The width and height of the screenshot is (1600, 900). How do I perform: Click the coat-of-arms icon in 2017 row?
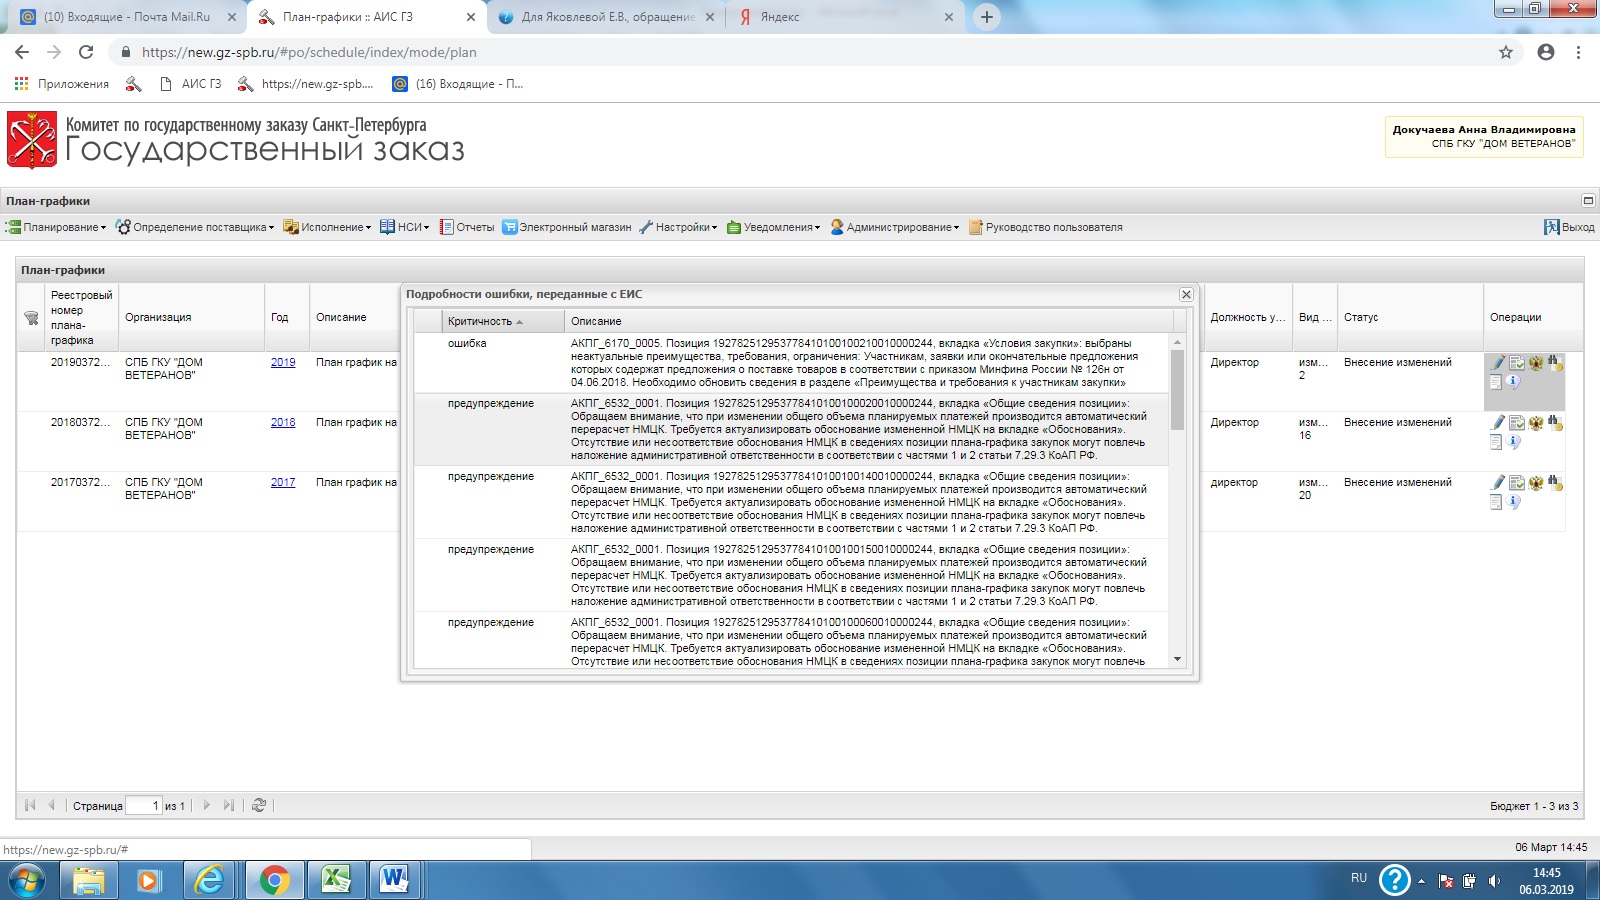(x=1536, y=483)
